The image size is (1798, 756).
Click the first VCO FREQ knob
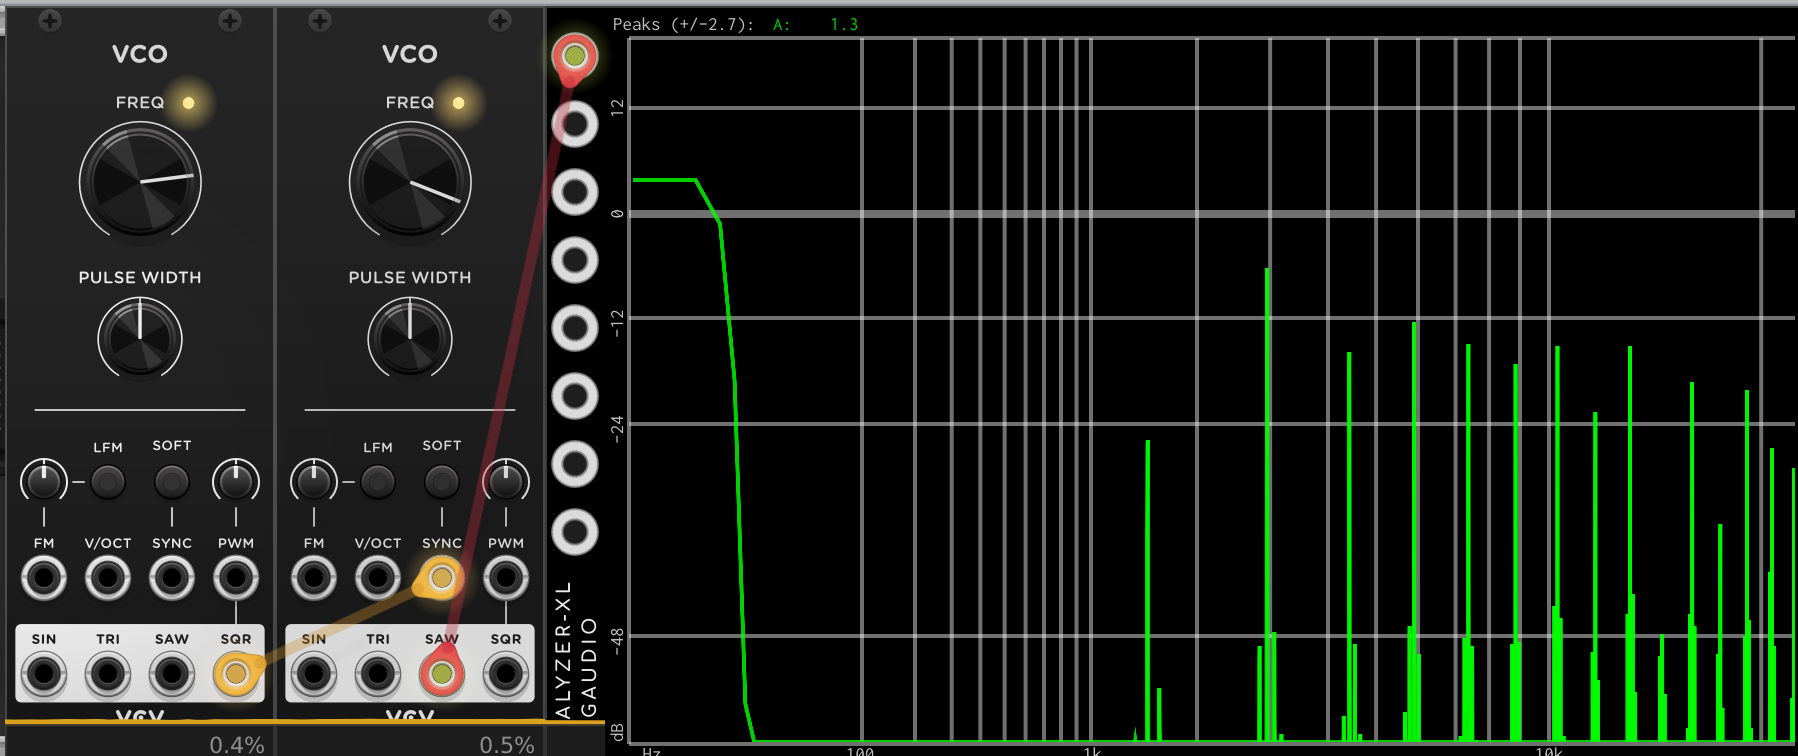[x=140, y=183]
